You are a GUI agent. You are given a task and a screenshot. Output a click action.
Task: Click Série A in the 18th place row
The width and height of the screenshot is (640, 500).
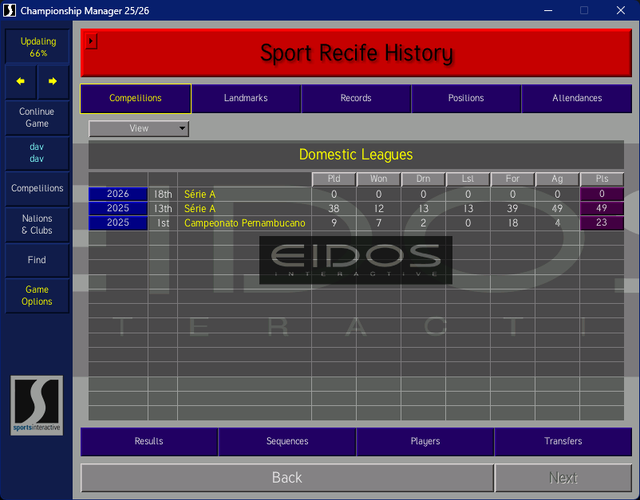tap(200, 194)
